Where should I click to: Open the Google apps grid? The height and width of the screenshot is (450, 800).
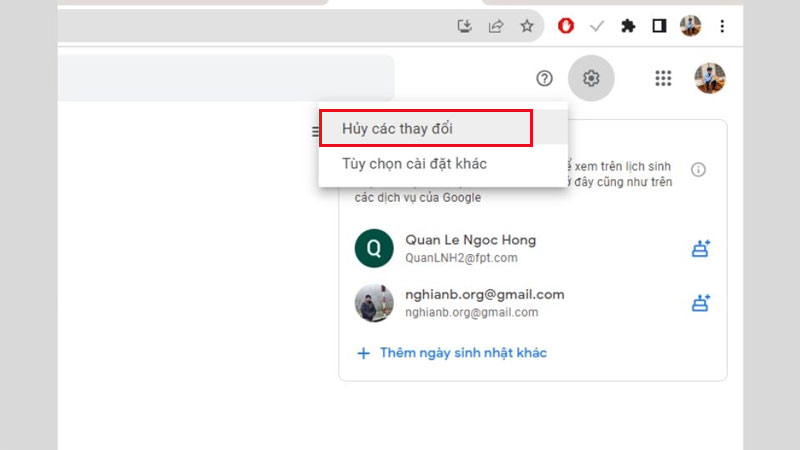point(663,78)
